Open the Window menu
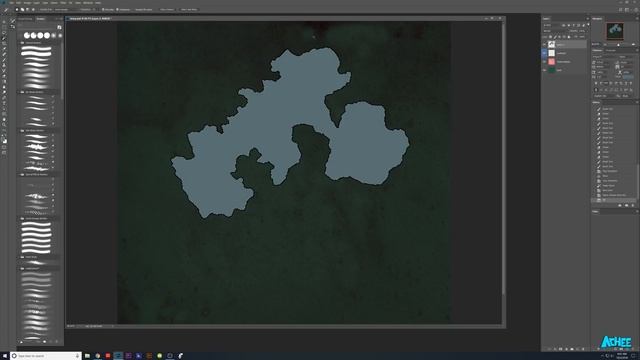The height and width of the screenshot is (360, 640). tap(88, 2)
